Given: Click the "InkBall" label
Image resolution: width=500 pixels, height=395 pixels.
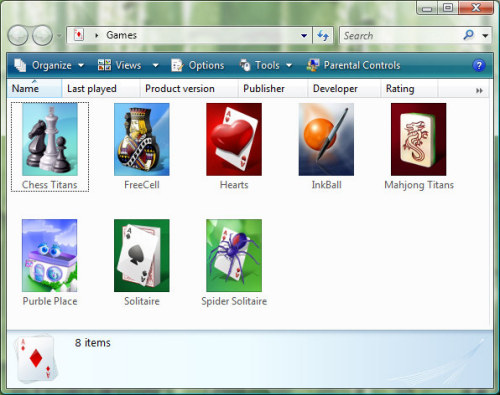Looking at the screenshot, I should pyautogui.click(x=326, y=184).
